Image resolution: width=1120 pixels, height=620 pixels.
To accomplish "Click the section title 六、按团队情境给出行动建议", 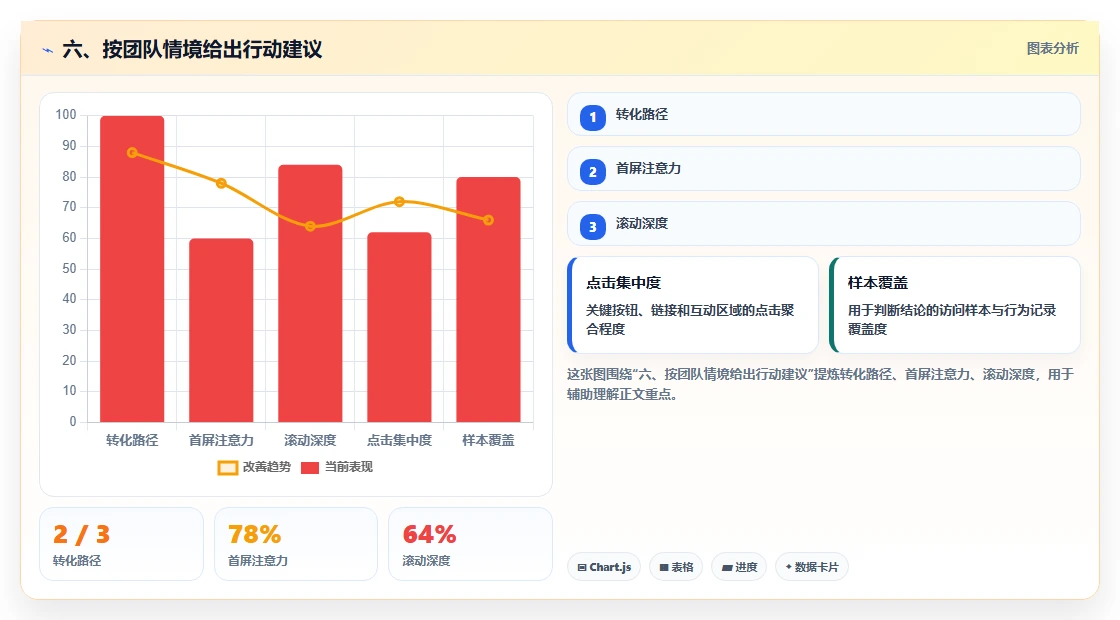I will pos(192,50).
